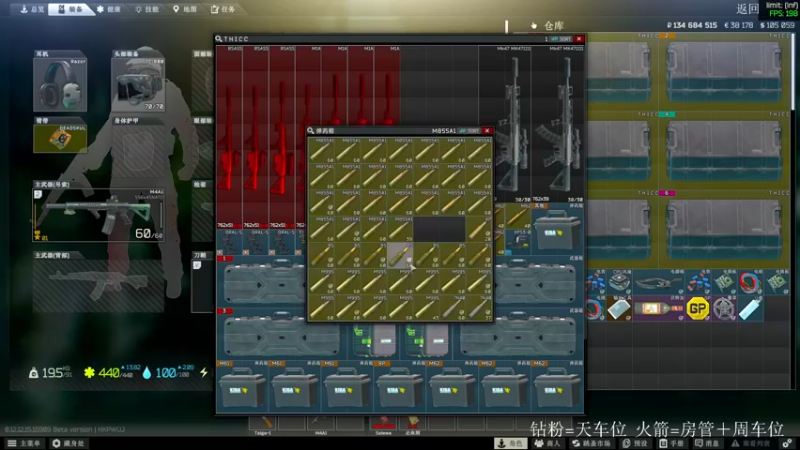Switch to the 健康 health tab
The height and width of the screenshot is (450, 800).
(x=109, y=9)
